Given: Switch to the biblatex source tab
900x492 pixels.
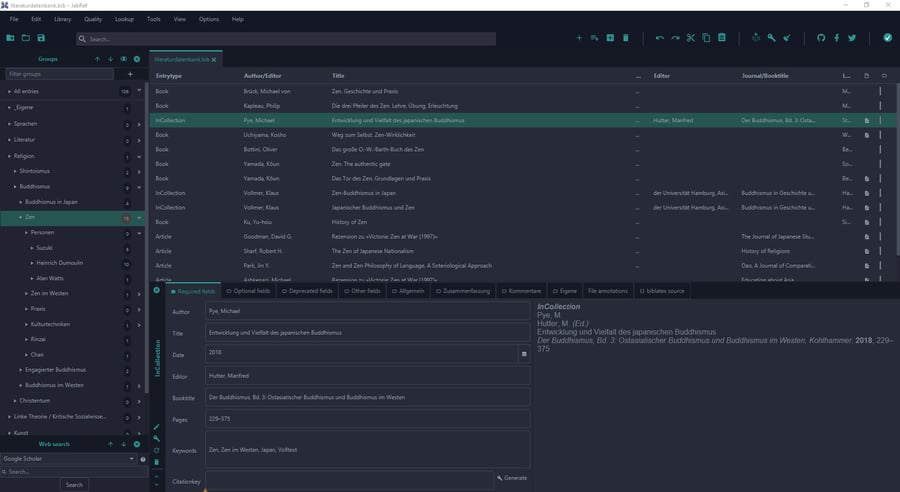Looking at the screenshot, I should [662, 291].
